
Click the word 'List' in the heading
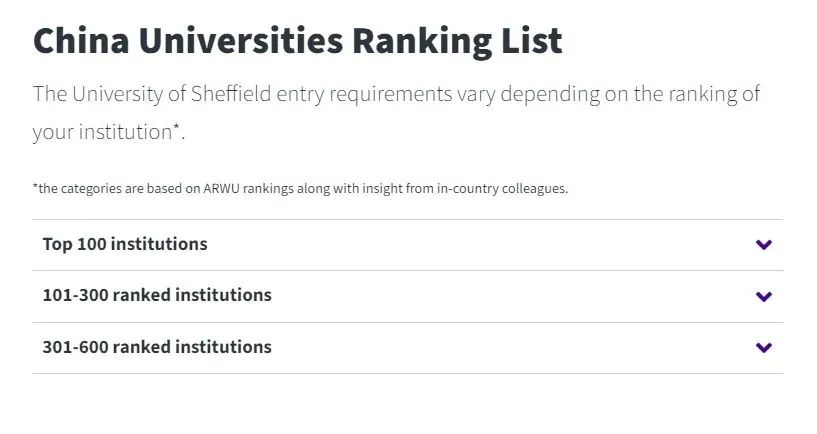click(531, 41)
